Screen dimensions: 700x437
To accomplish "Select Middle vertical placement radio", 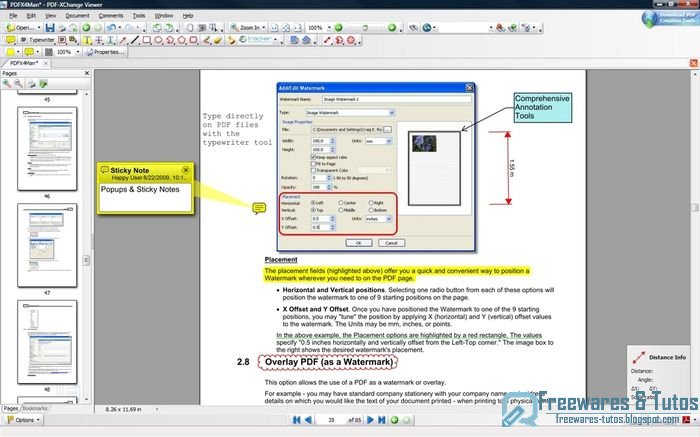I will pyautogui.click(x=341, y=210).
